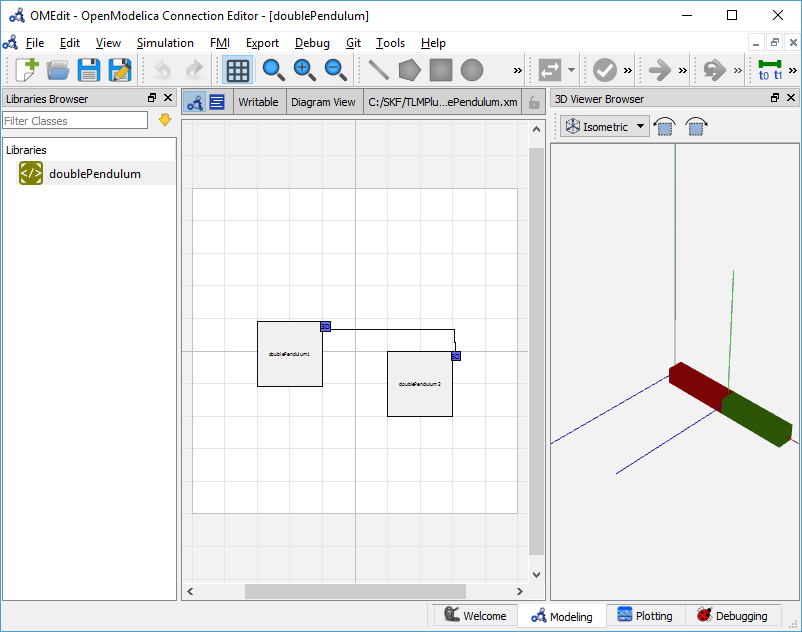Open the Check Model toolbar icon
Screen dimensions: 802x632
[606, 70]
